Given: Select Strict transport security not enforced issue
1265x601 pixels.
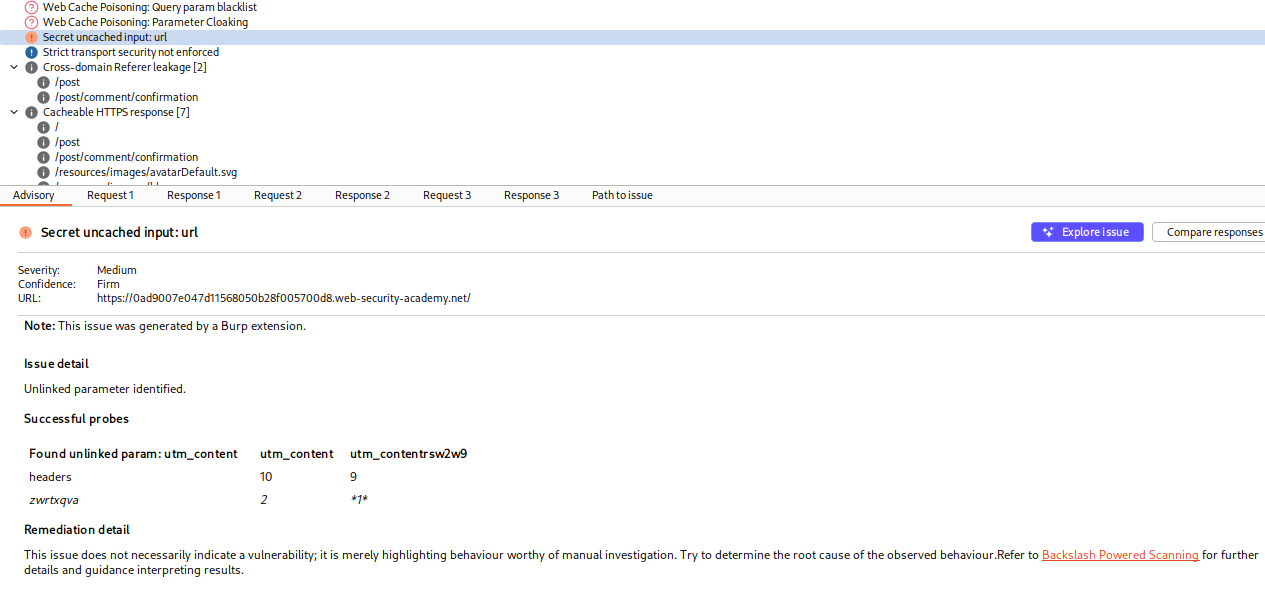Looking at the screenshot, I should tap(130, 52).
